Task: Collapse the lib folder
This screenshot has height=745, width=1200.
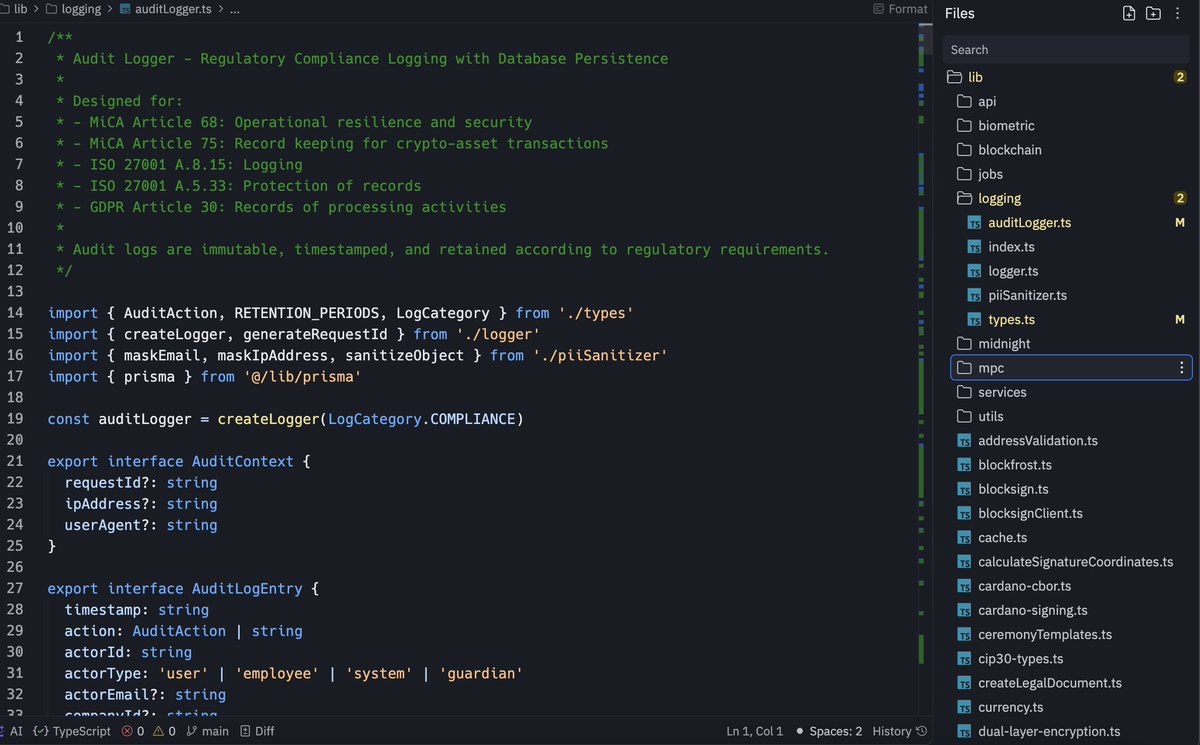Action: pos(1067,77)
